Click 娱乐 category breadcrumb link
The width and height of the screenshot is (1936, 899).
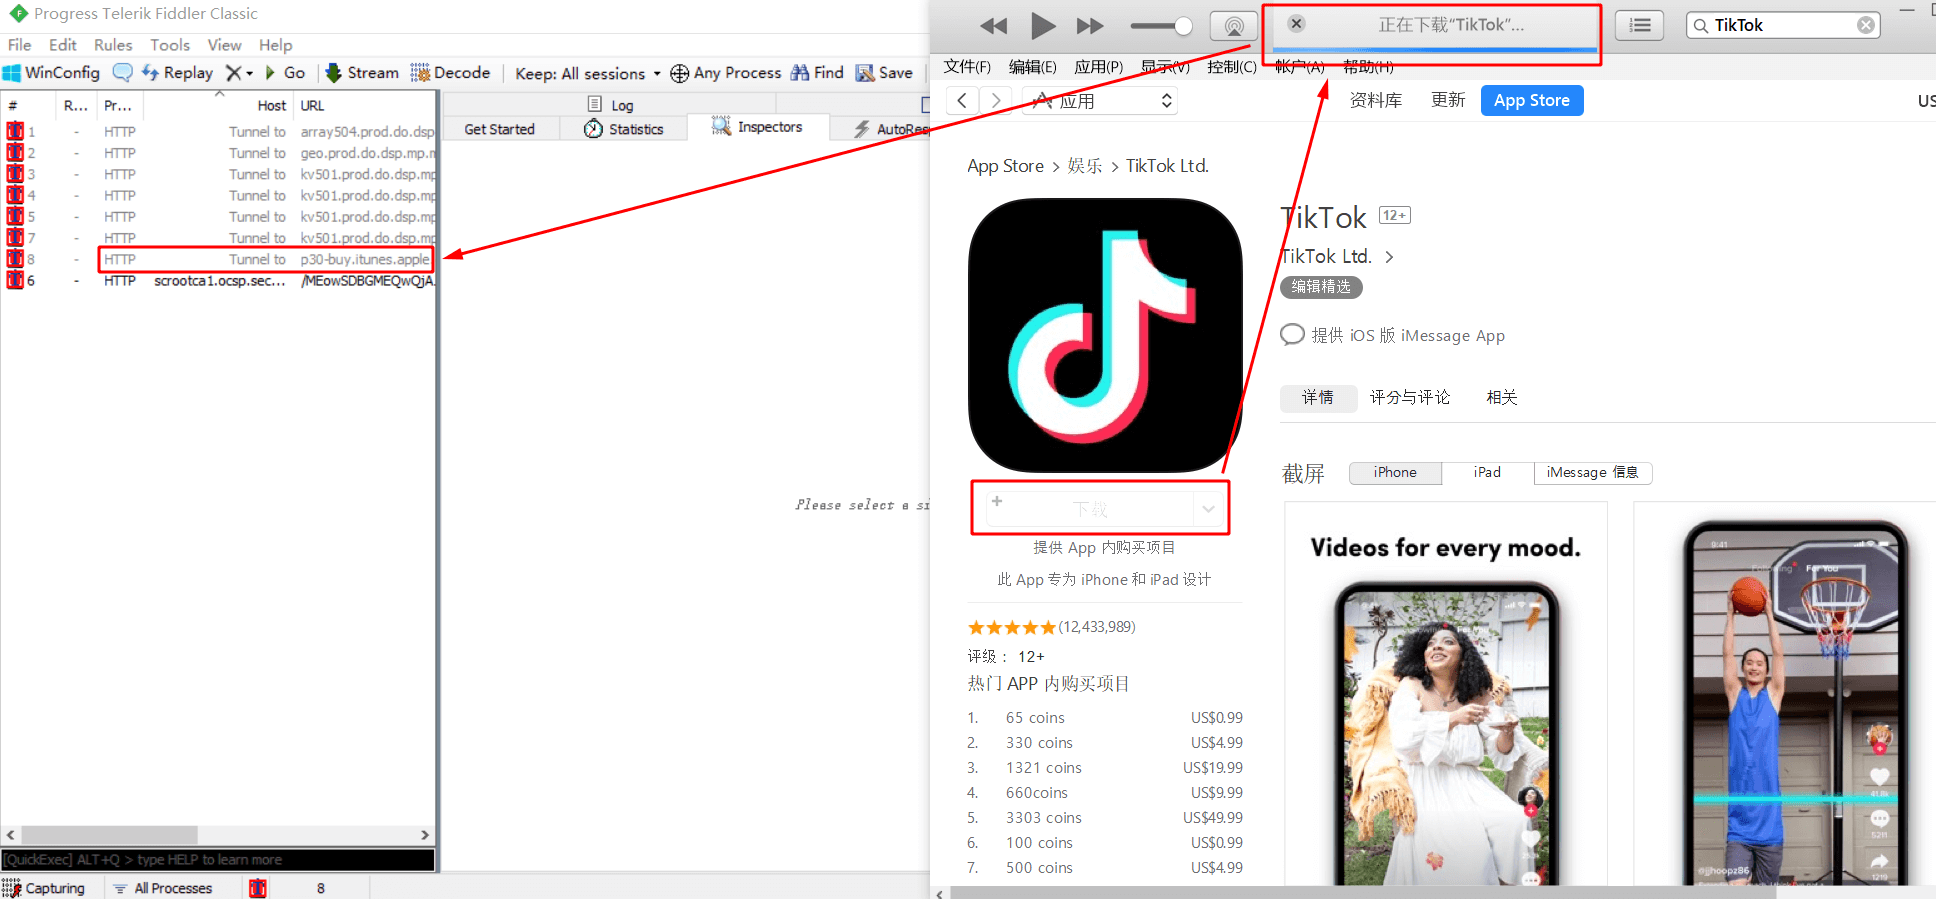coord(1084,166)
